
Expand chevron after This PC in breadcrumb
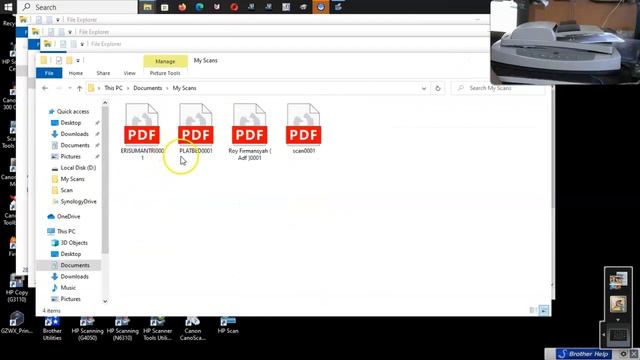128,88
